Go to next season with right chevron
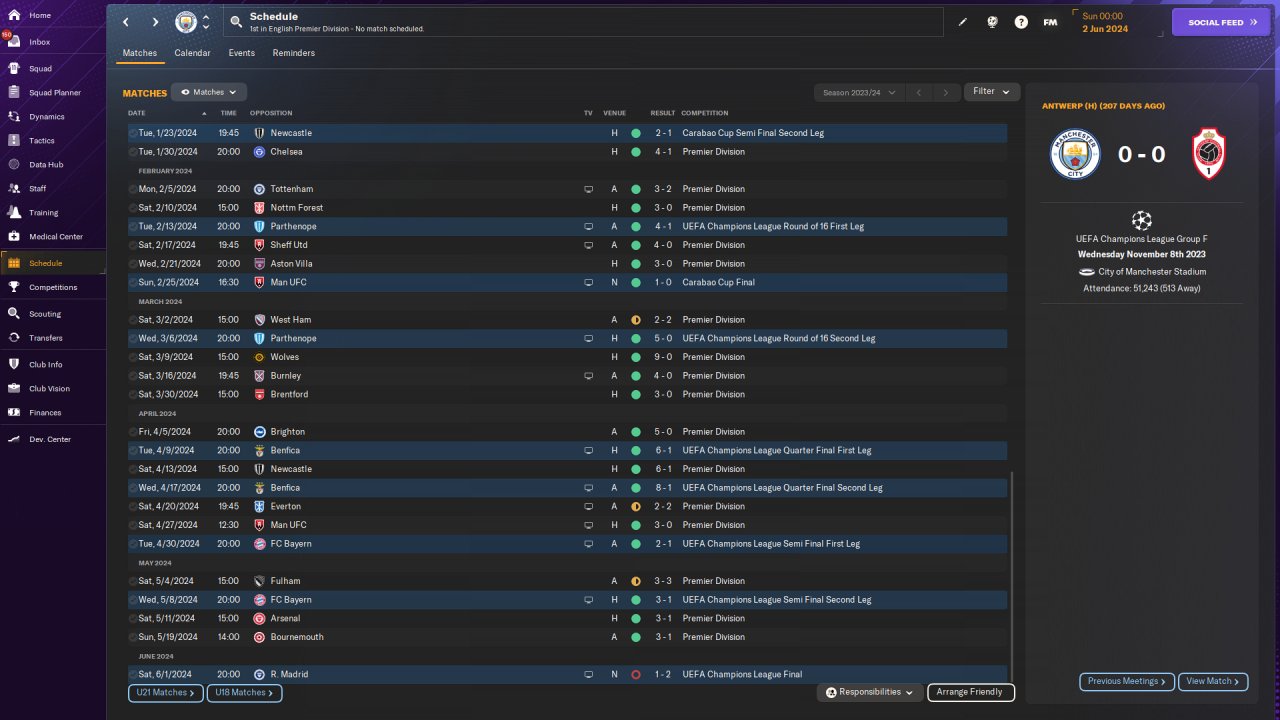Viewport: 1280px width, 720px height. [x=946, y=93]
